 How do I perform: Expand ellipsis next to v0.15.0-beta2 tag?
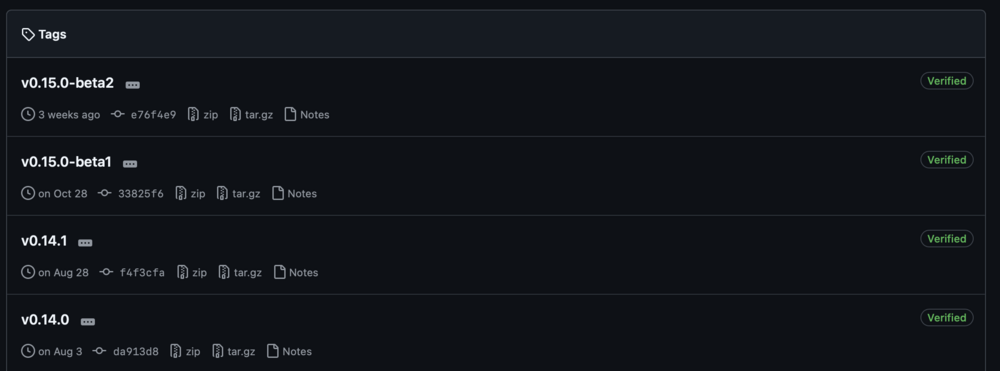(133, 85)
